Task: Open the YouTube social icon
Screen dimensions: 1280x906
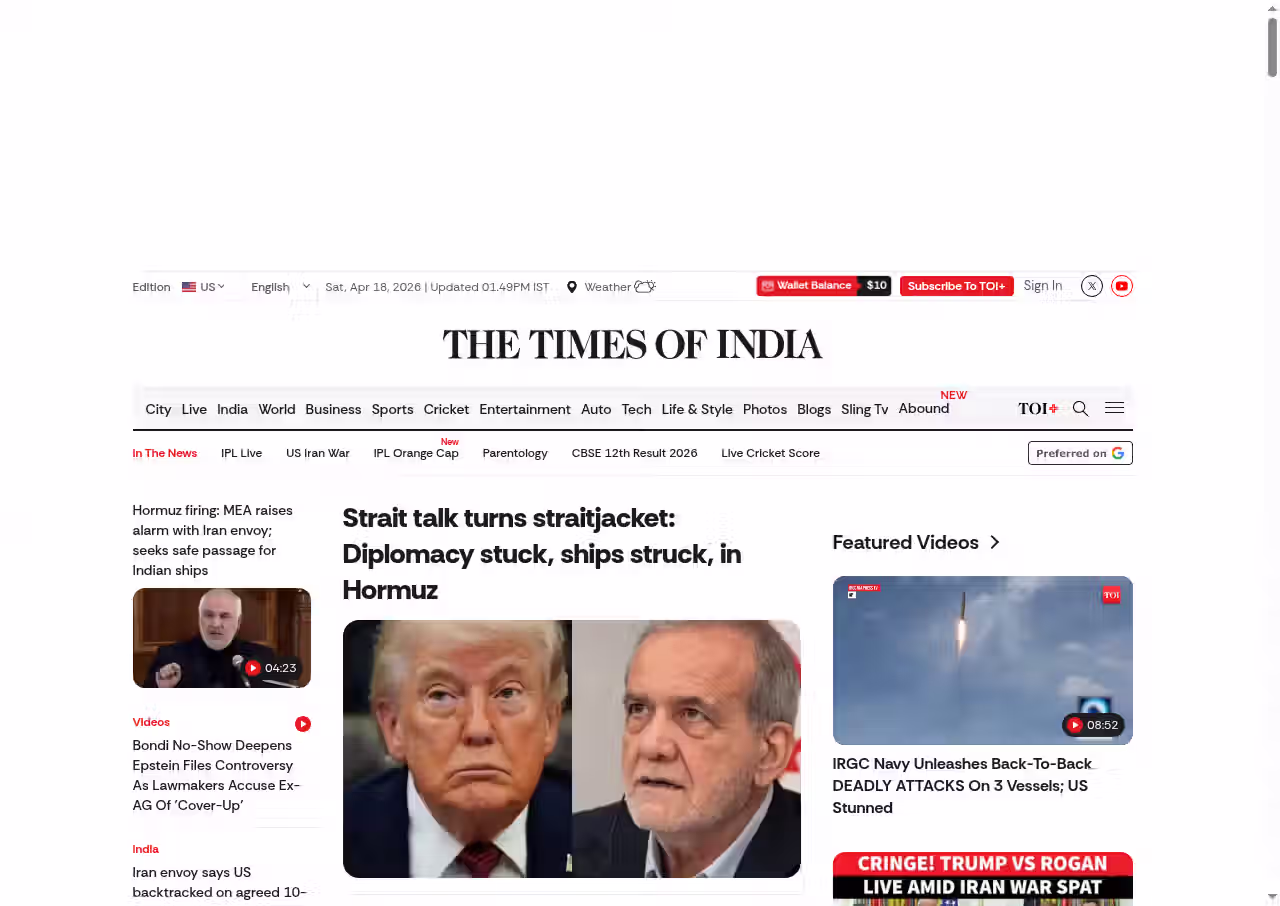Action: [1122, 286]
